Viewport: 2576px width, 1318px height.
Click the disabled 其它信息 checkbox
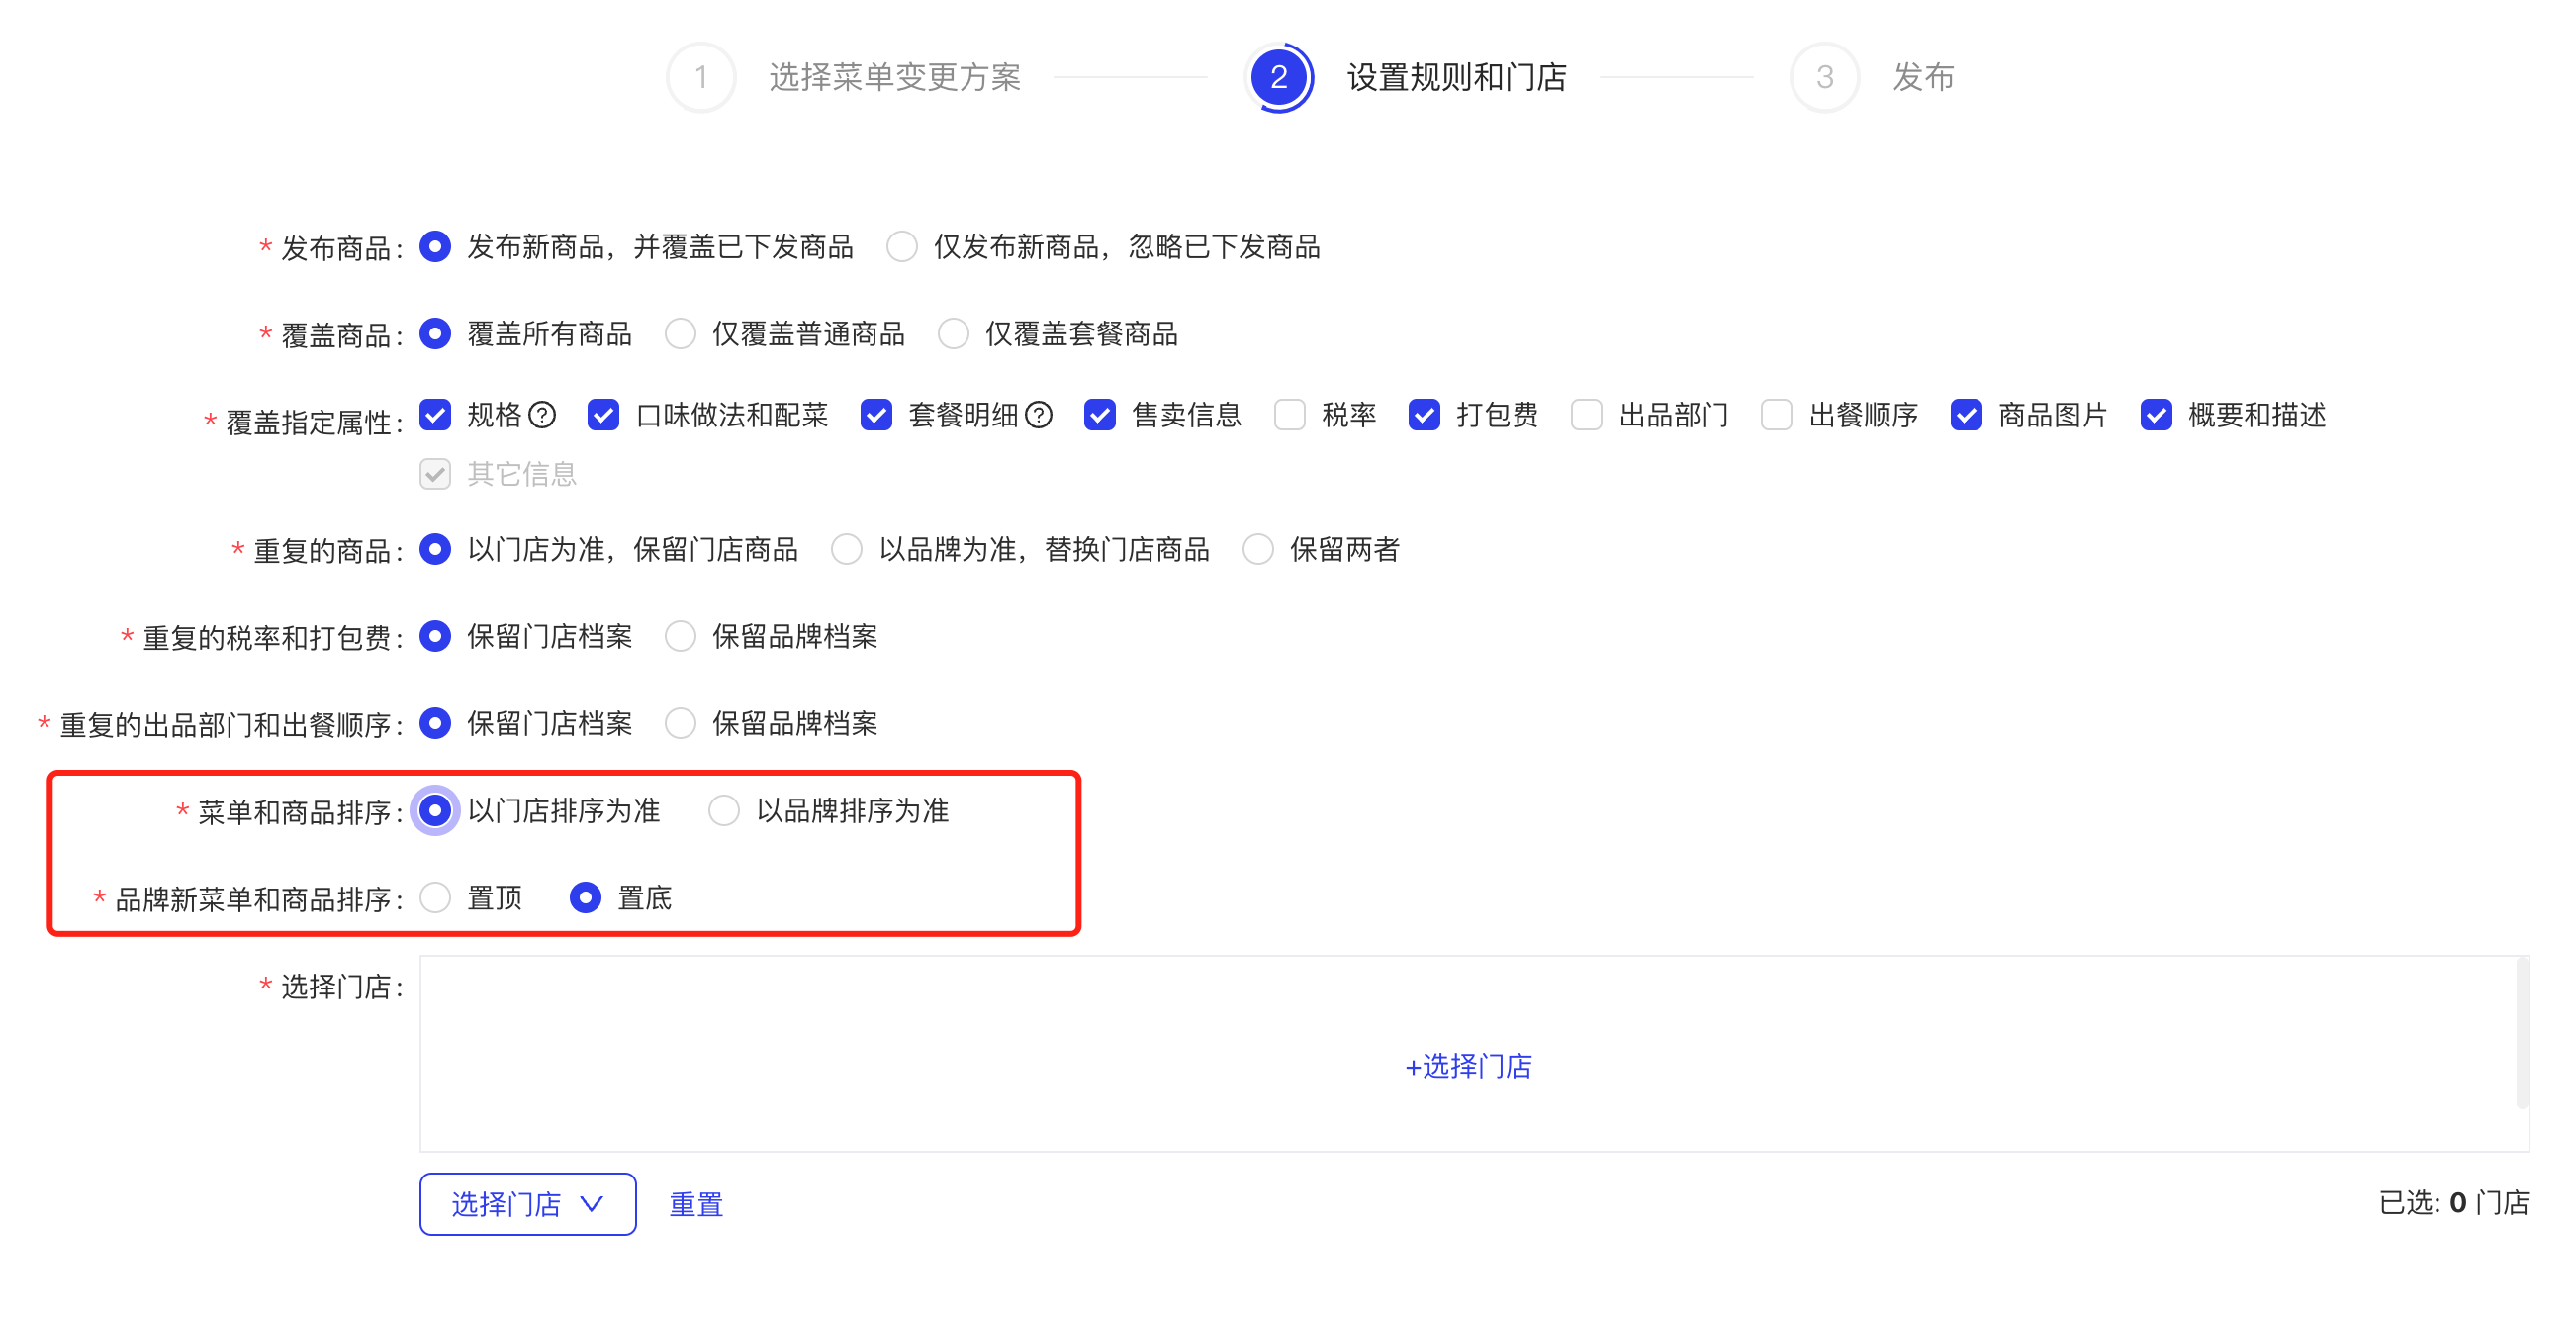[435, 473]
